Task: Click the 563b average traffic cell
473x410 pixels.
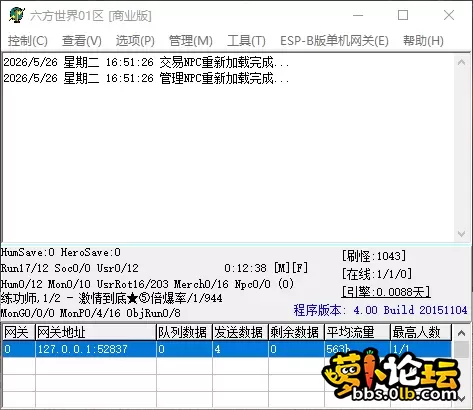Action: coord(357,349)
